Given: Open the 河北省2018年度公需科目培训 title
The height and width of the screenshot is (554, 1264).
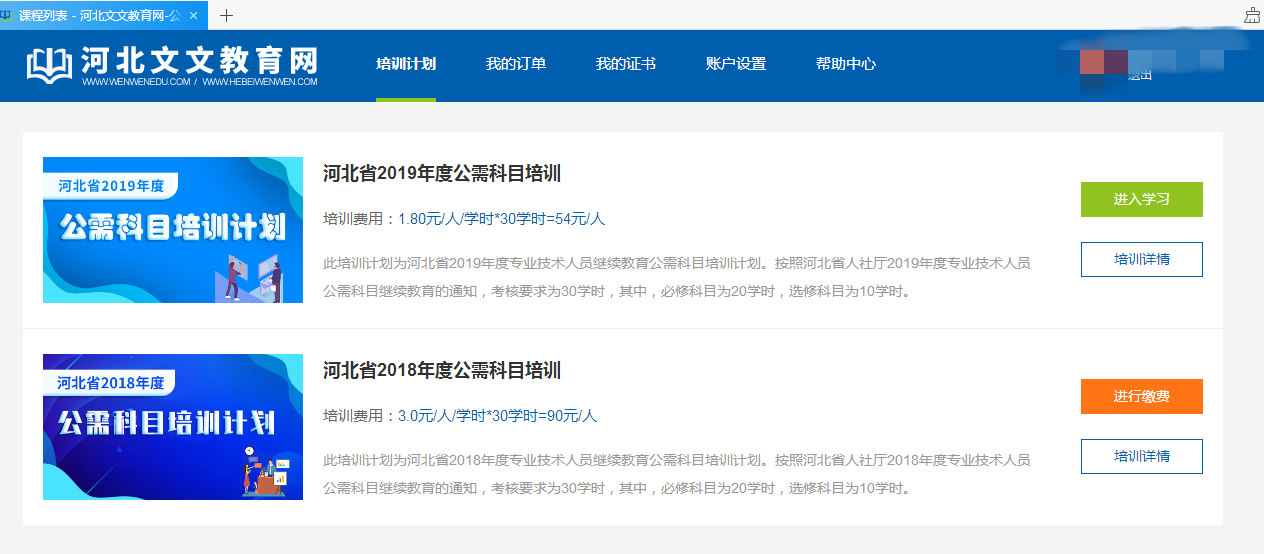Looking at the screenshot, I should click(x=442, y=371).
